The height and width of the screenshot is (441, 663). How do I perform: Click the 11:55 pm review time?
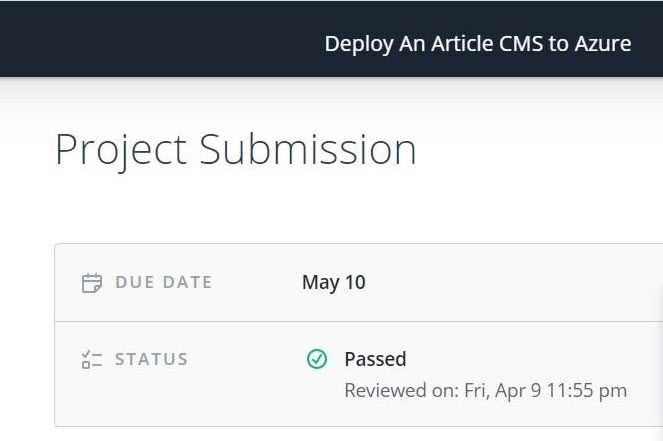587,391
